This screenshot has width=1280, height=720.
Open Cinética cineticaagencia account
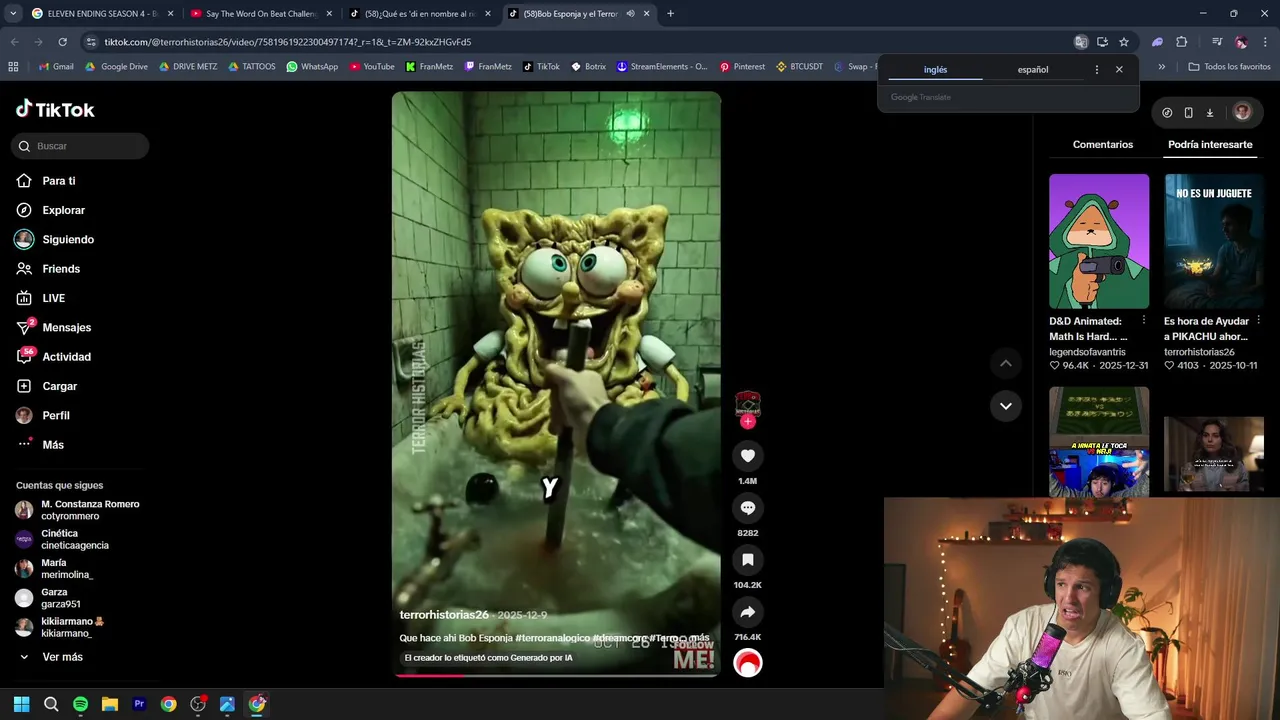coord(62,539)
